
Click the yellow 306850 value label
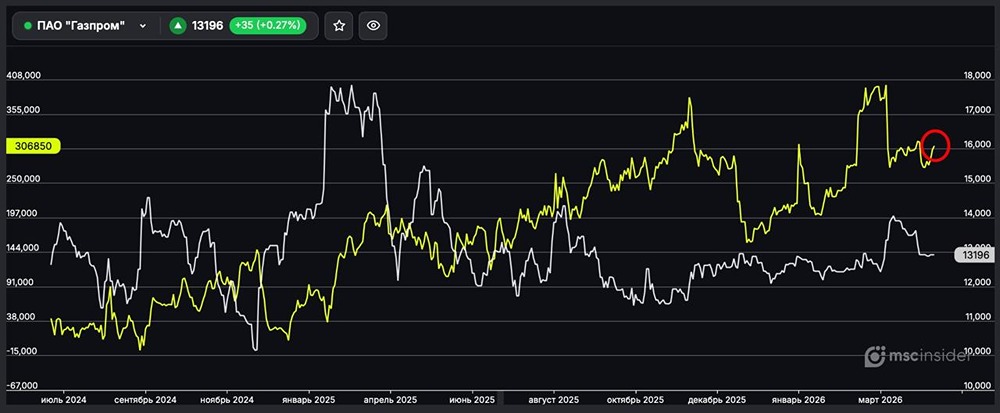[x=35, y=146]
